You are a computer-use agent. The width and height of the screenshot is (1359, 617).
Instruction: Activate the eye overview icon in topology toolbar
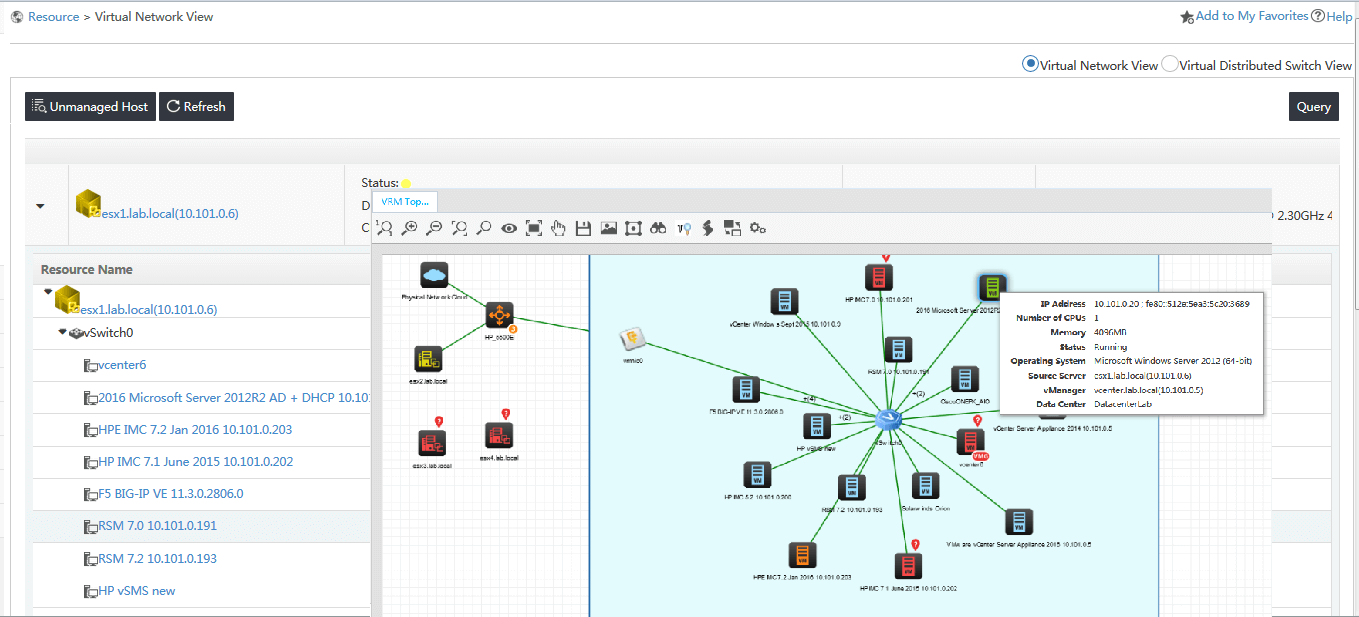pos(509,228)
